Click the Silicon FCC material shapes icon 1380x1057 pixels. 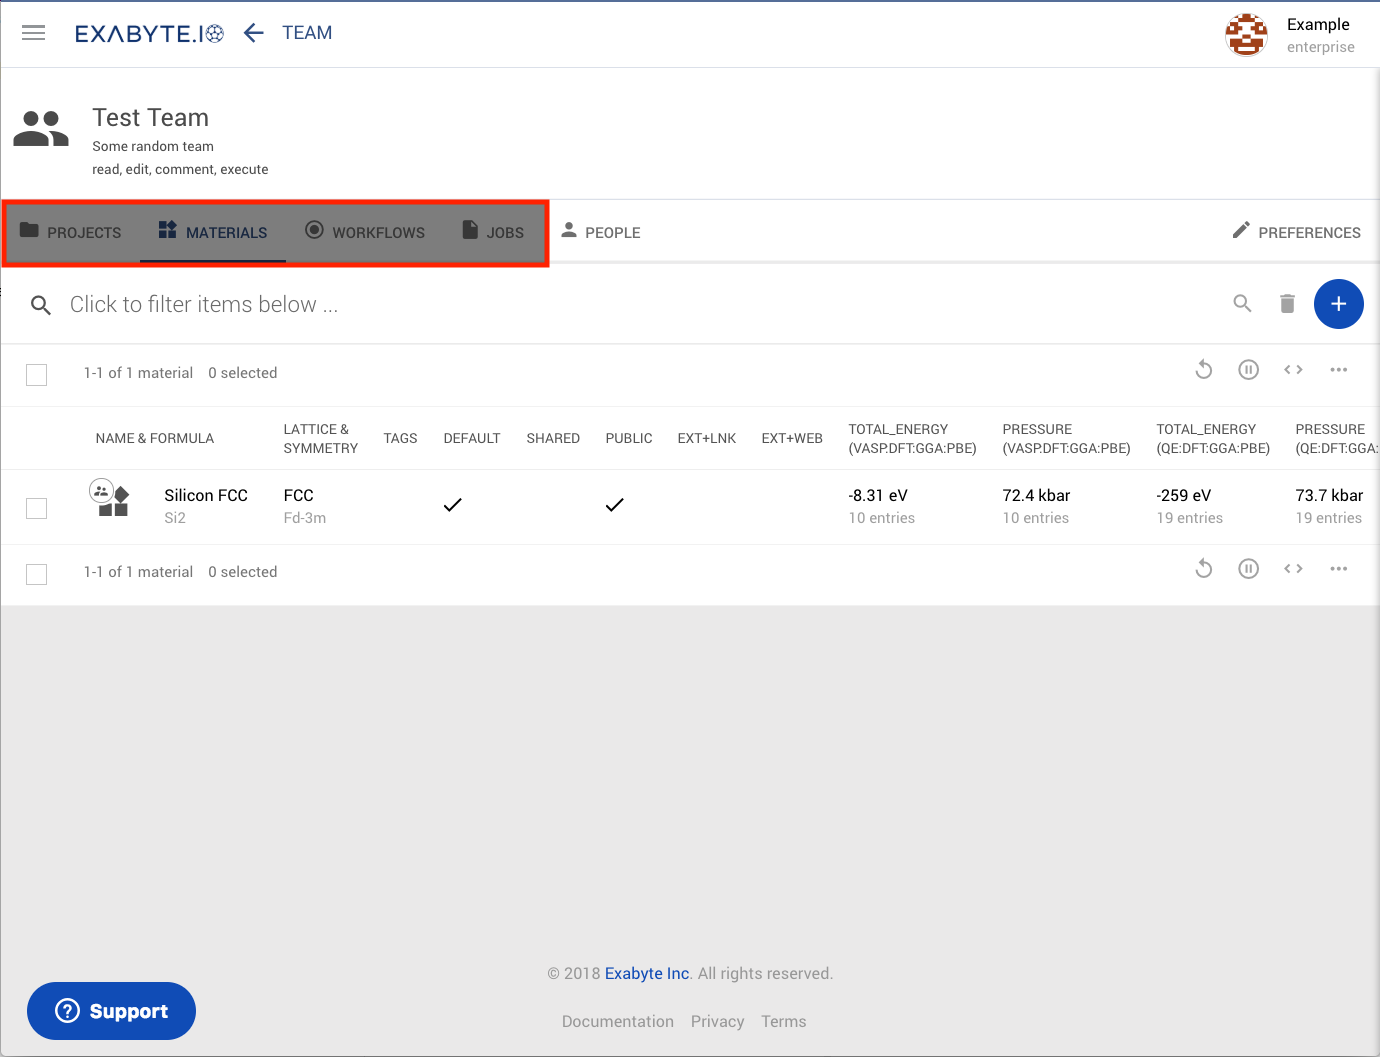point(112,499)
